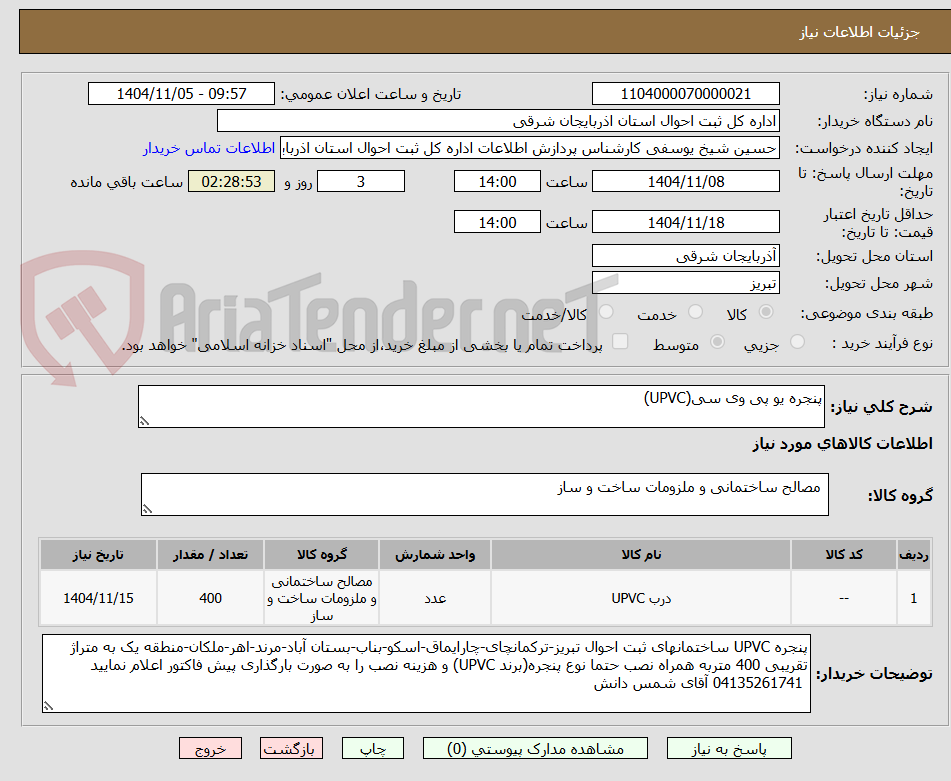Click the گروه کالا text area

click(x=485, y=494)
